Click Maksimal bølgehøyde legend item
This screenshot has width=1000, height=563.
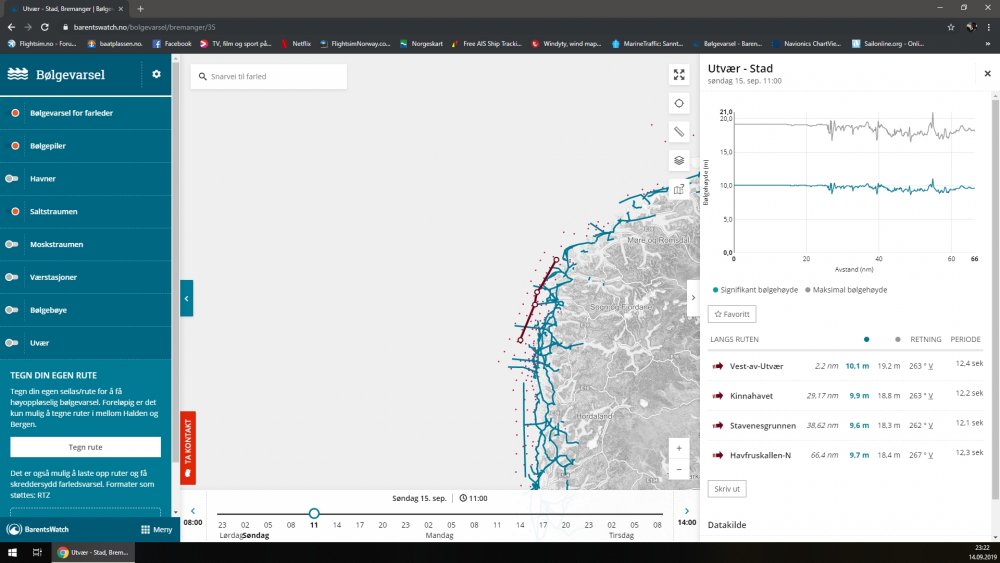tap(846, 289)
